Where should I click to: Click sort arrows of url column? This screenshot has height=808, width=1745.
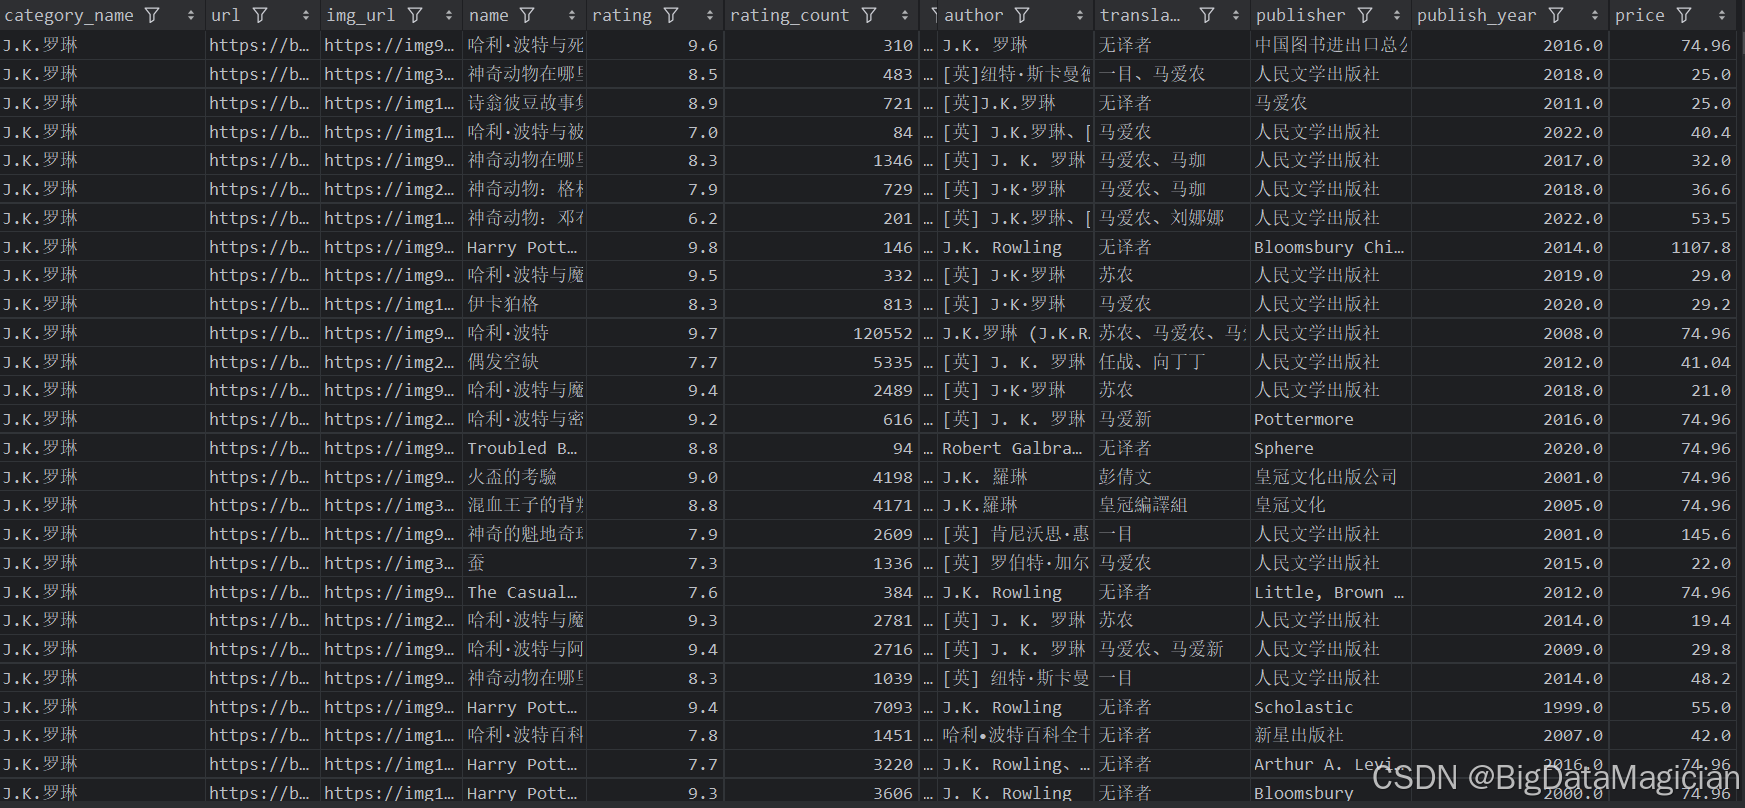click(x=306, y=15)
